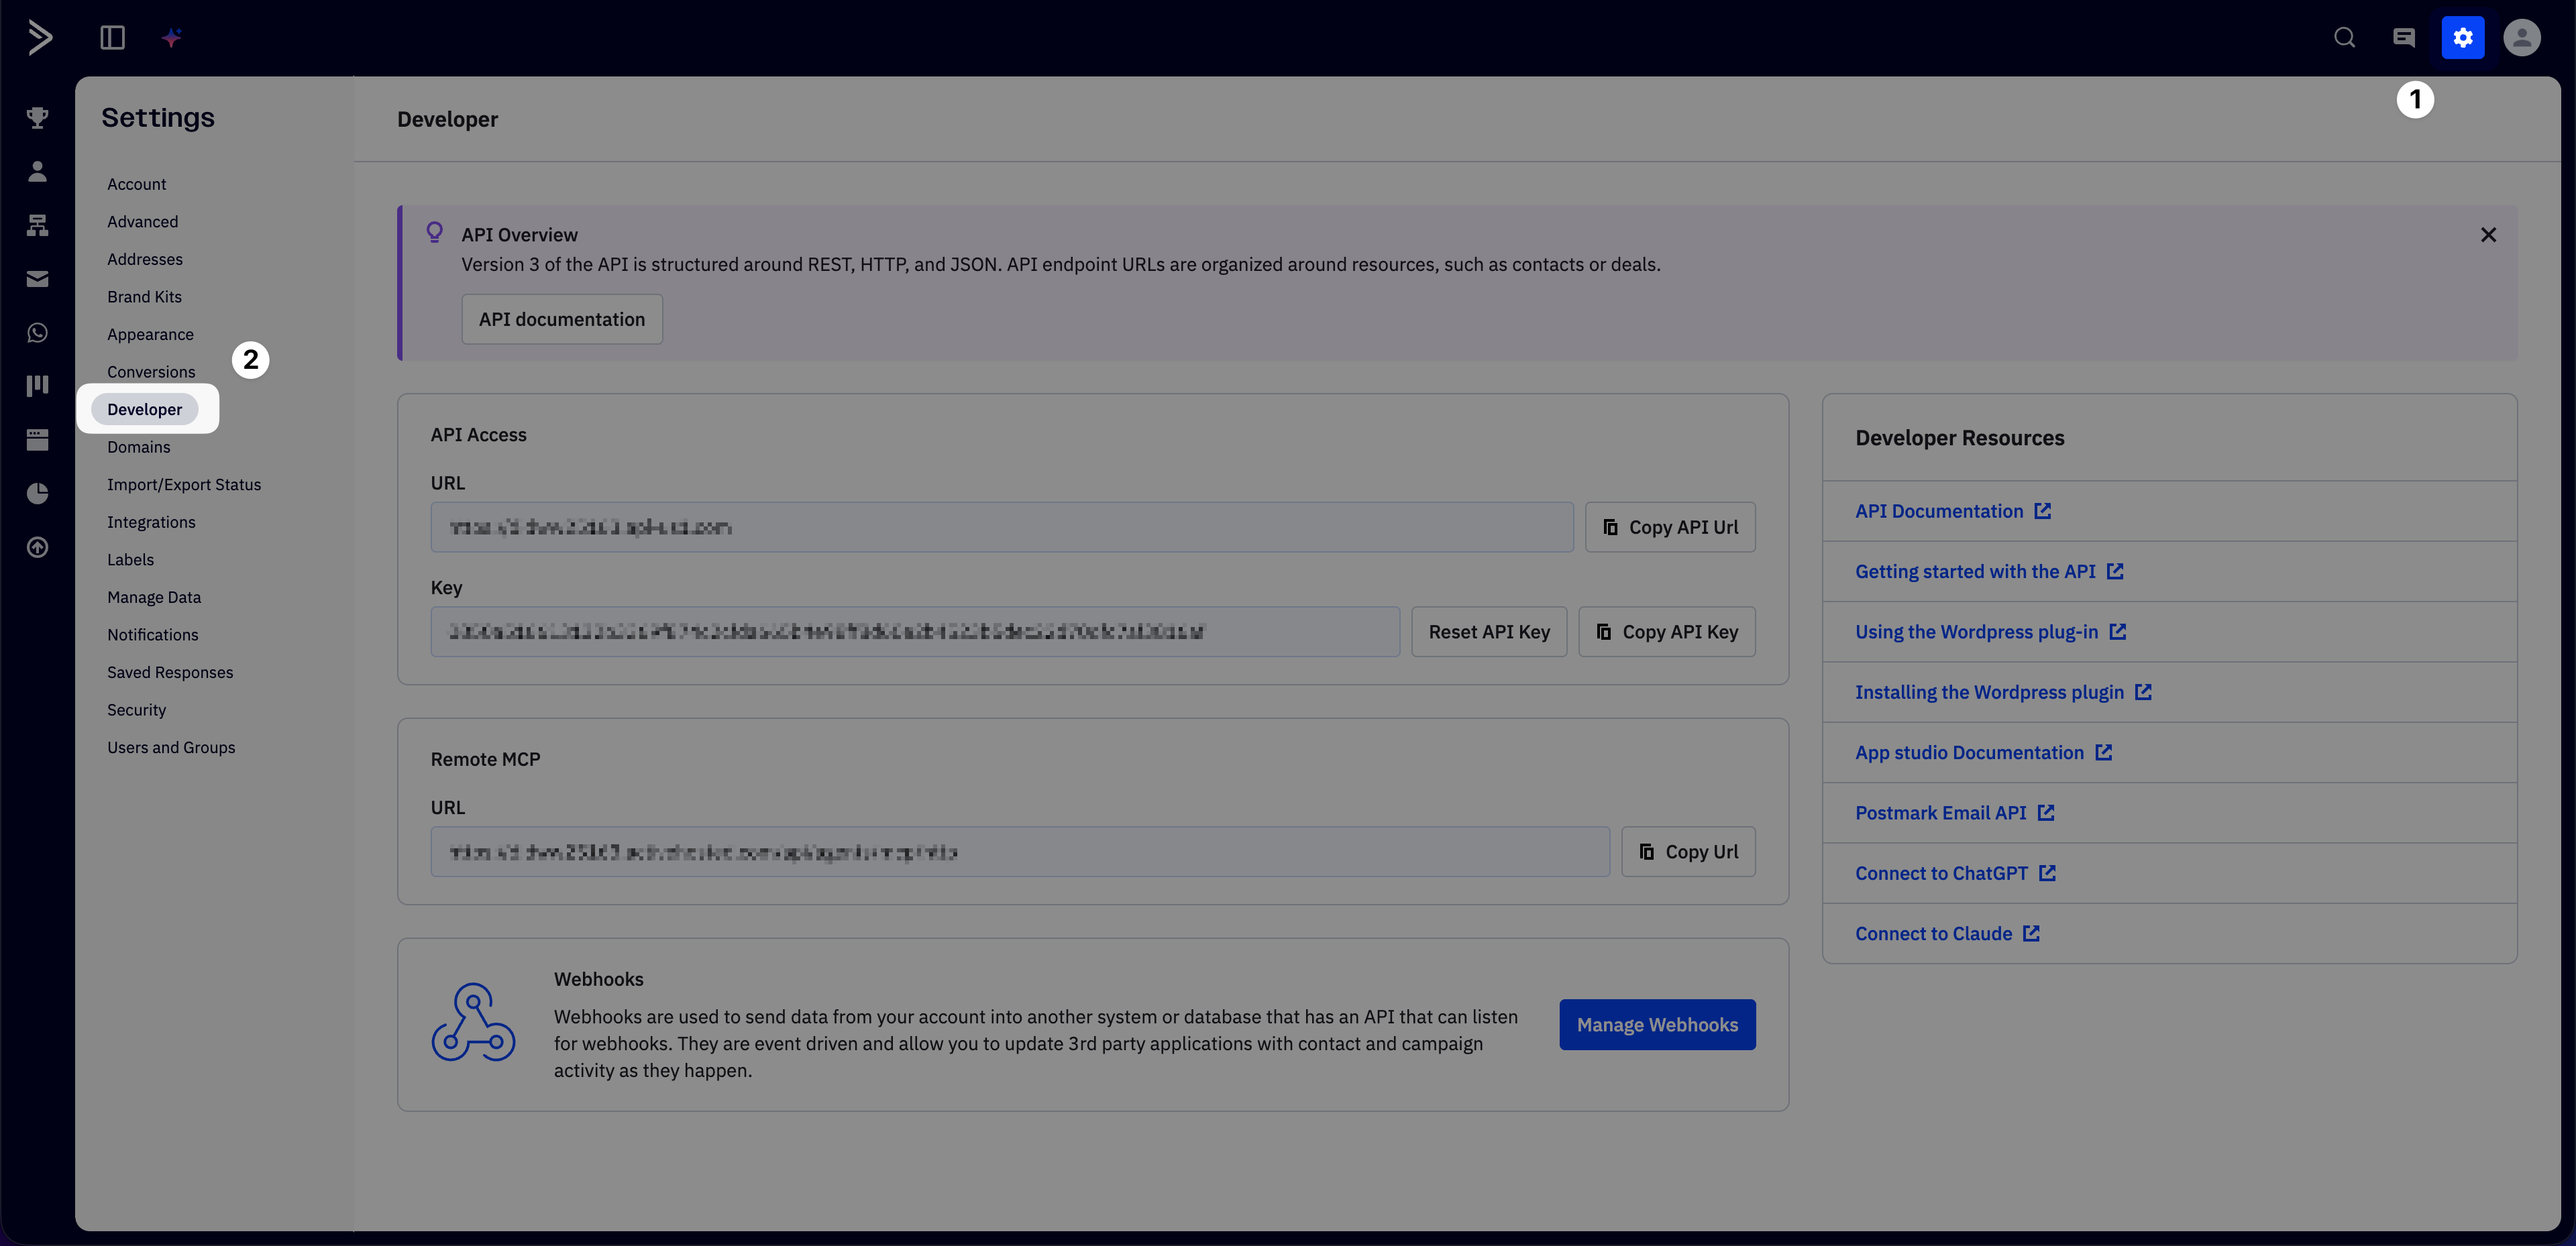Open the Connect to Claude link
The width and height of the screenshot is (2576, 1246).
click(1933, 933)
